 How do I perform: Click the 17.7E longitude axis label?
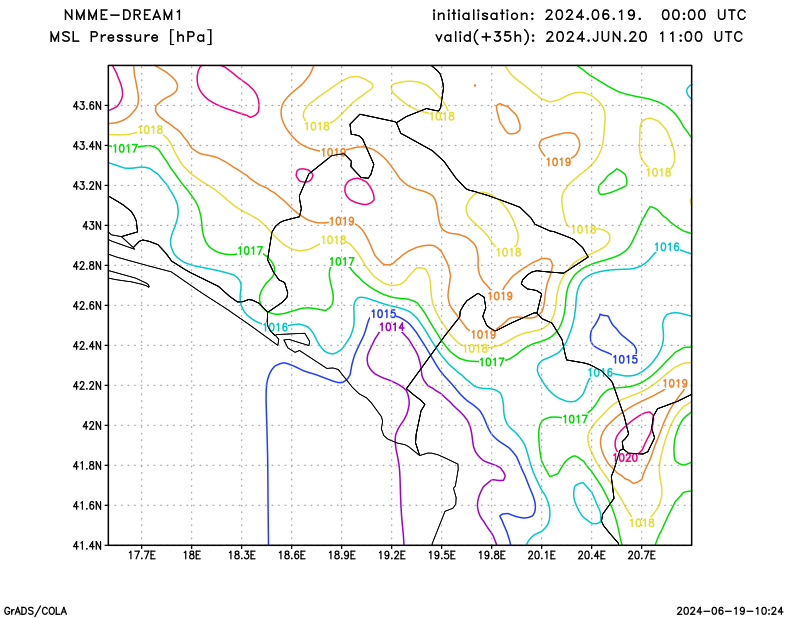[x=141, y=555]
